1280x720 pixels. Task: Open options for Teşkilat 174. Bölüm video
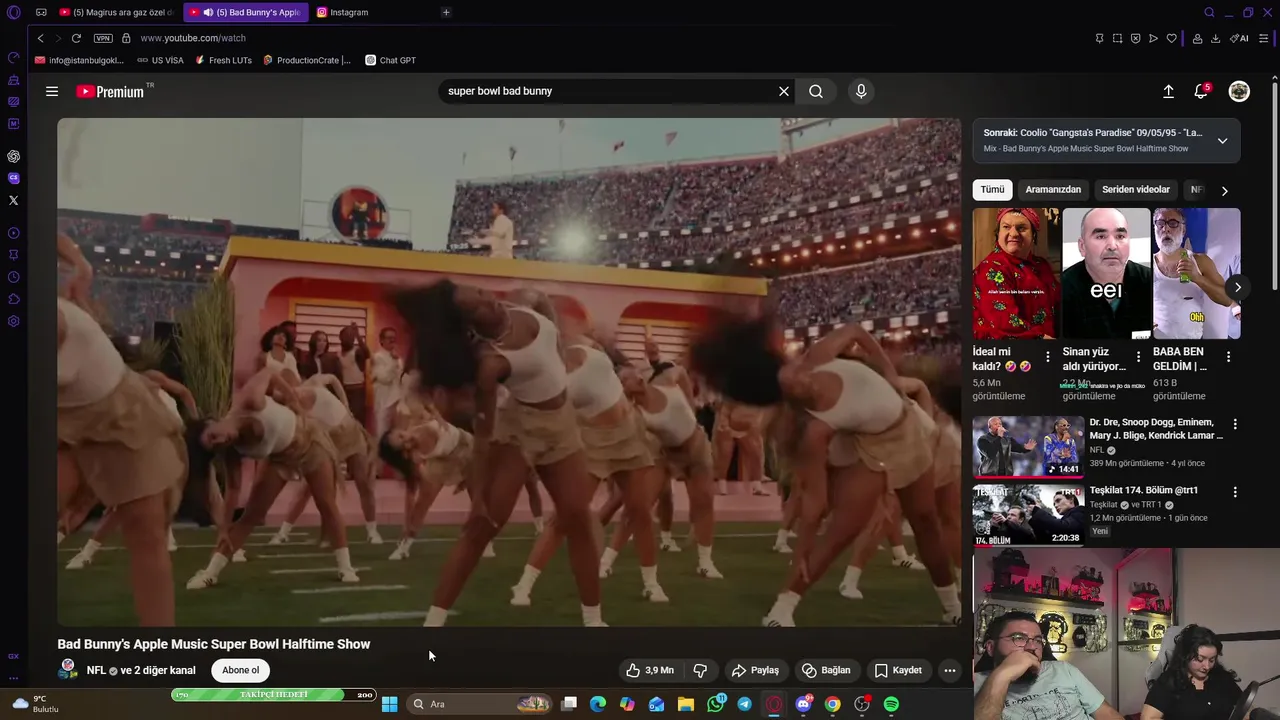tap(1235, 492)
